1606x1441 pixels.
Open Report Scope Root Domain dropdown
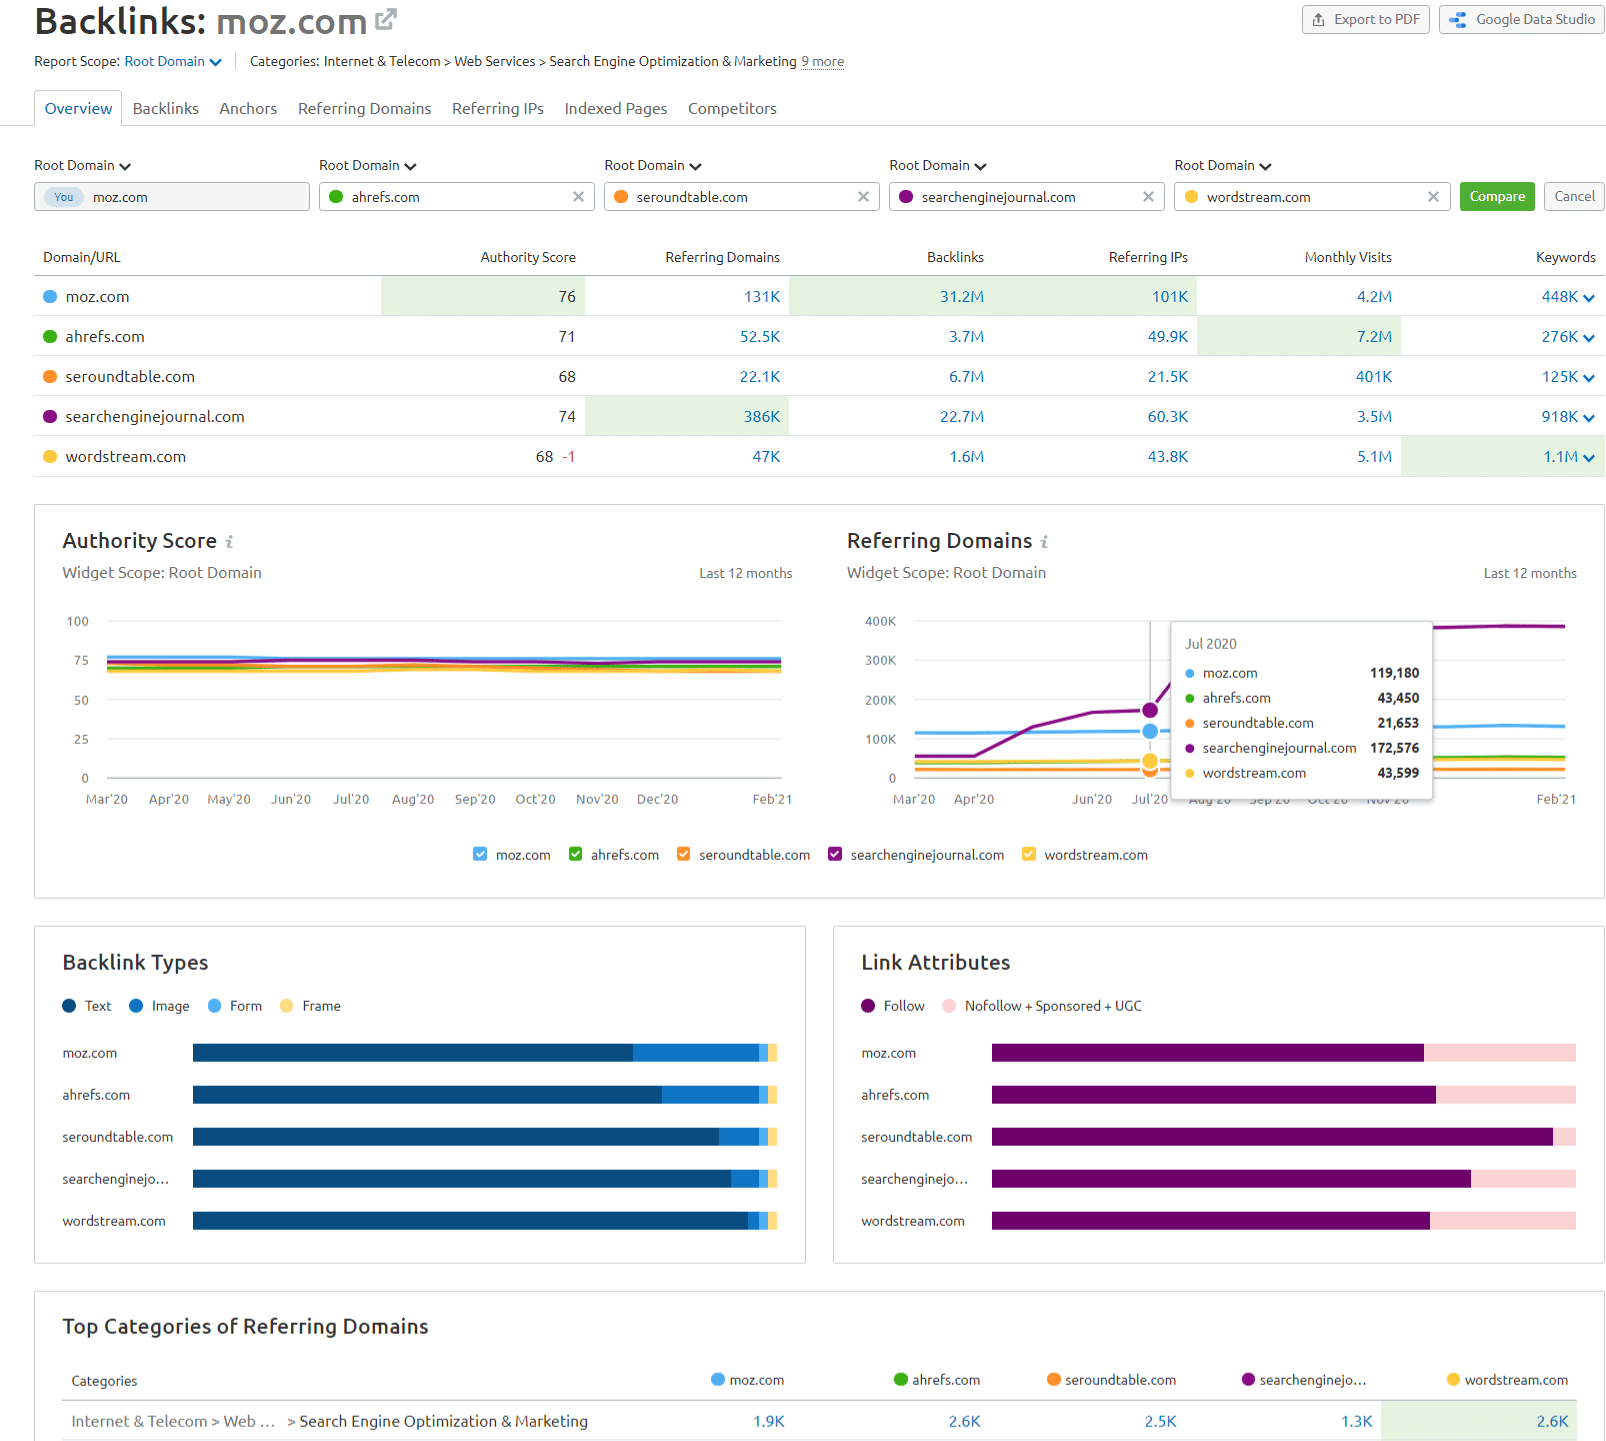[173, 62]
